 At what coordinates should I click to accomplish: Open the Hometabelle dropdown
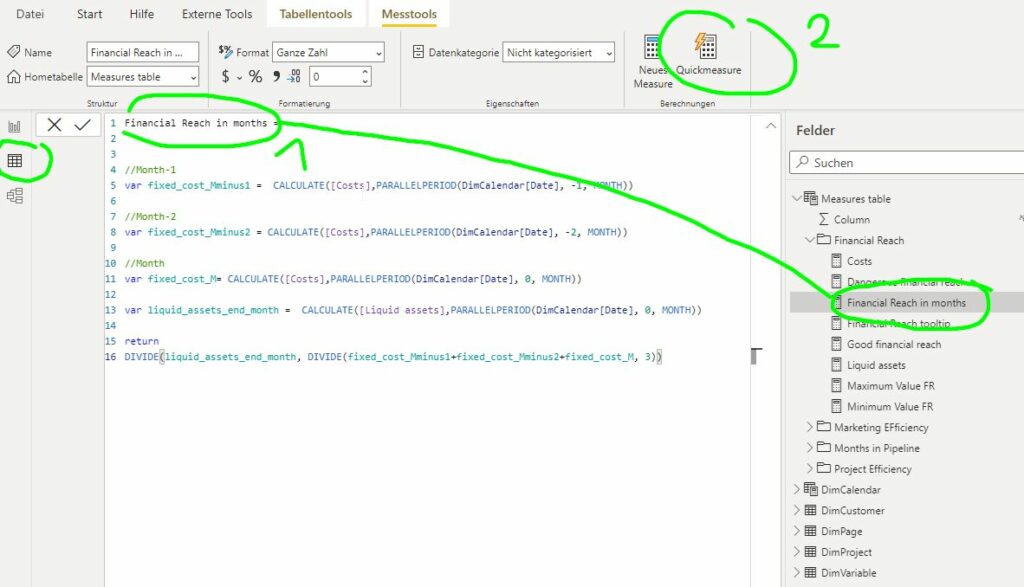coord(193,77)
